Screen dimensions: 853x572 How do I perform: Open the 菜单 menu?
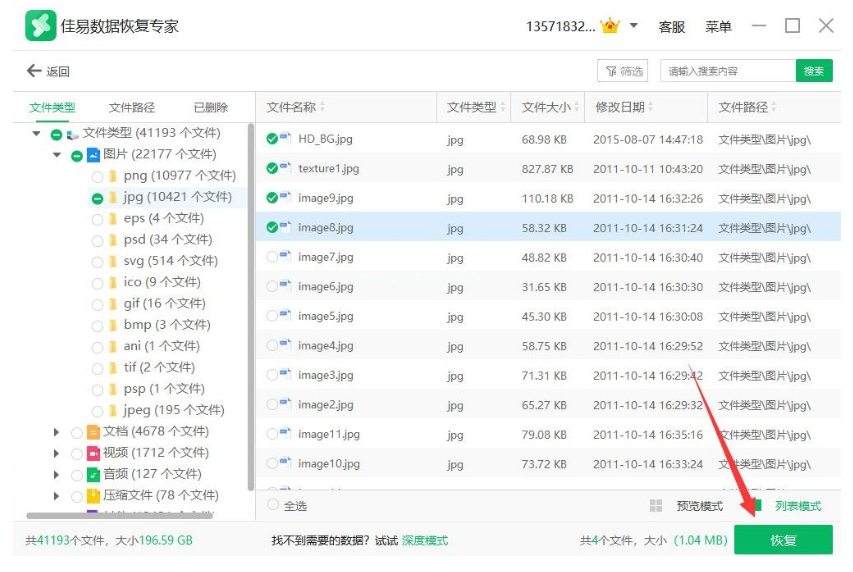coord(718,27)
